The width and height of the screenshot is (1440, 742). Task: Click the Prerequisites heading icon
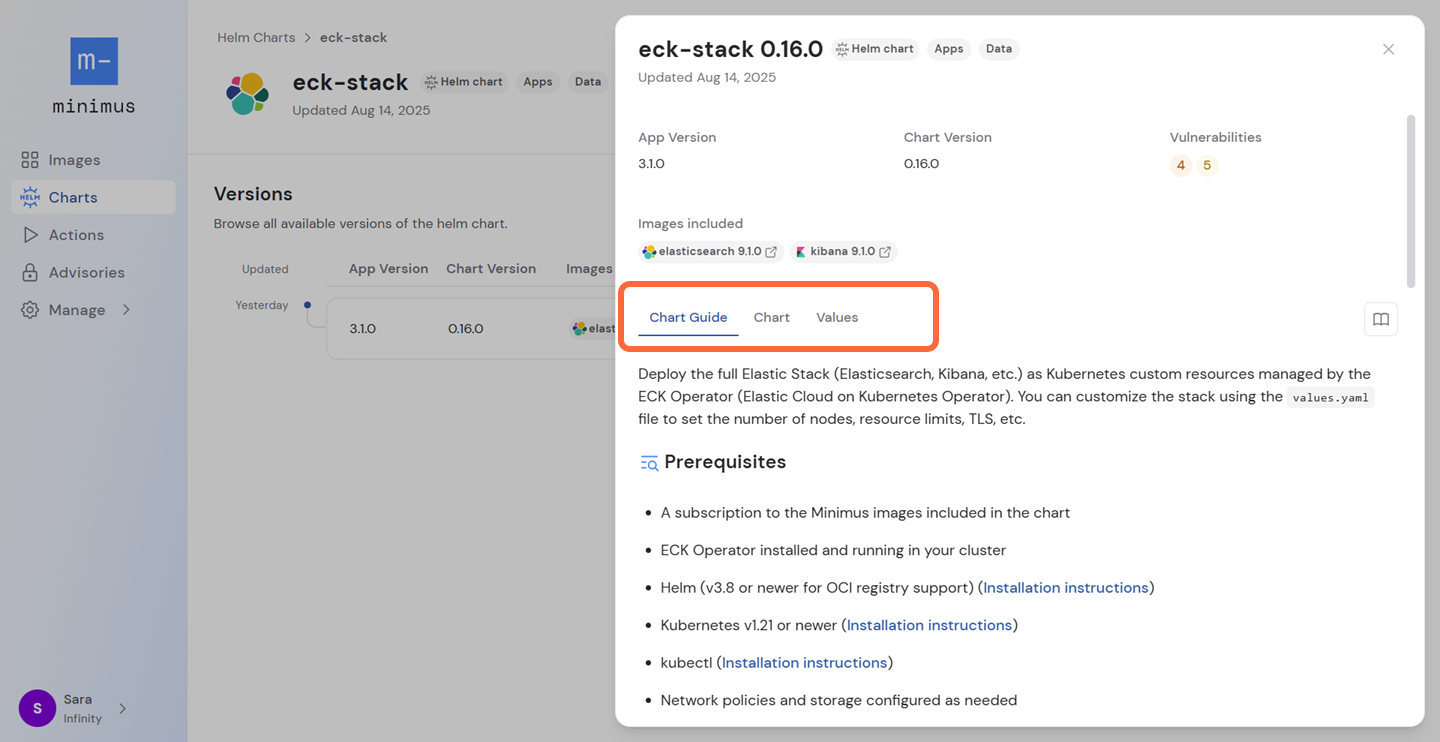click(649, 463)
